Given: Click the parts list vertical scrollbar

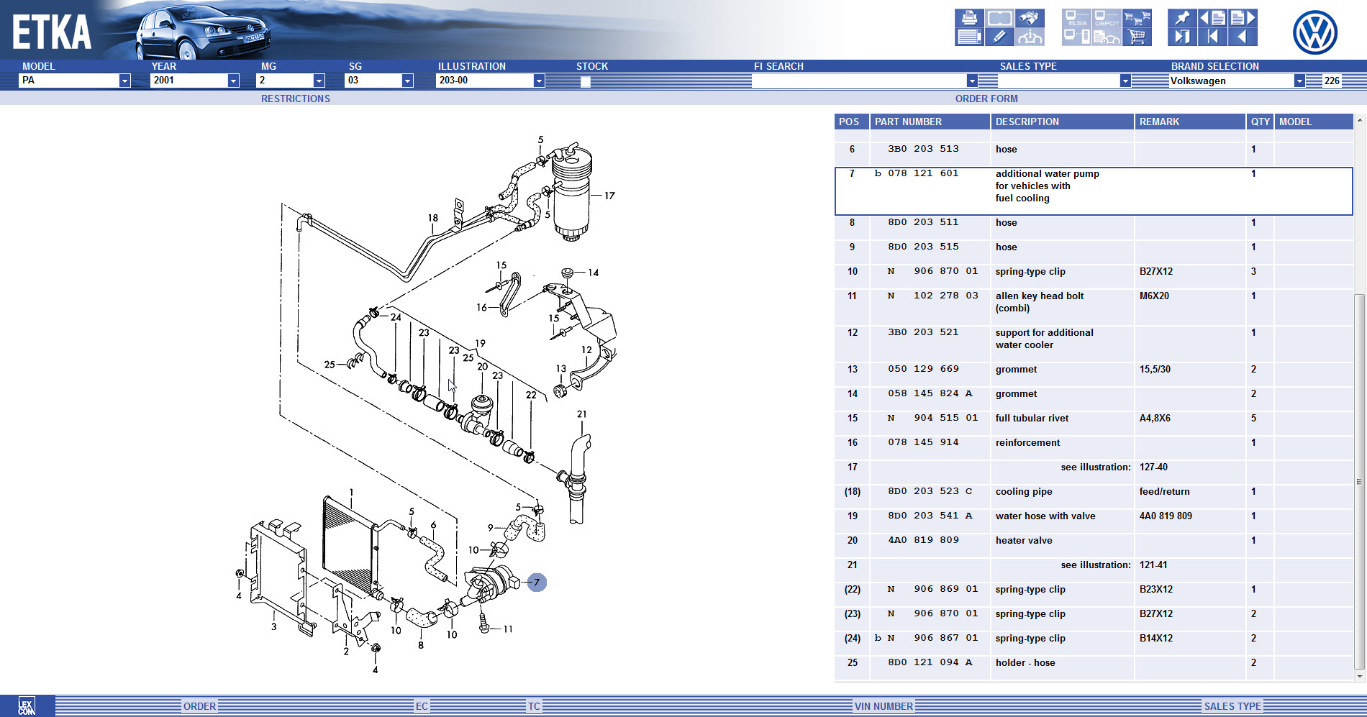Looking at the screenshot, I should [x=1358, y=480].
